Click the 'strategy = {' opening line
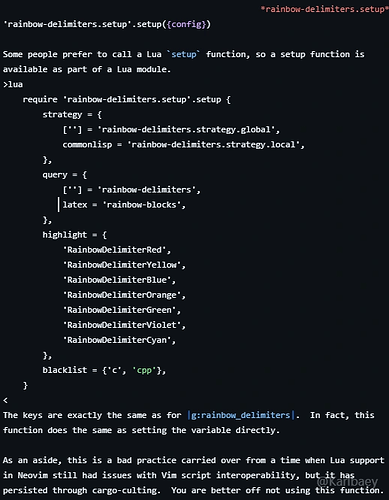 [x=72, y=115]
